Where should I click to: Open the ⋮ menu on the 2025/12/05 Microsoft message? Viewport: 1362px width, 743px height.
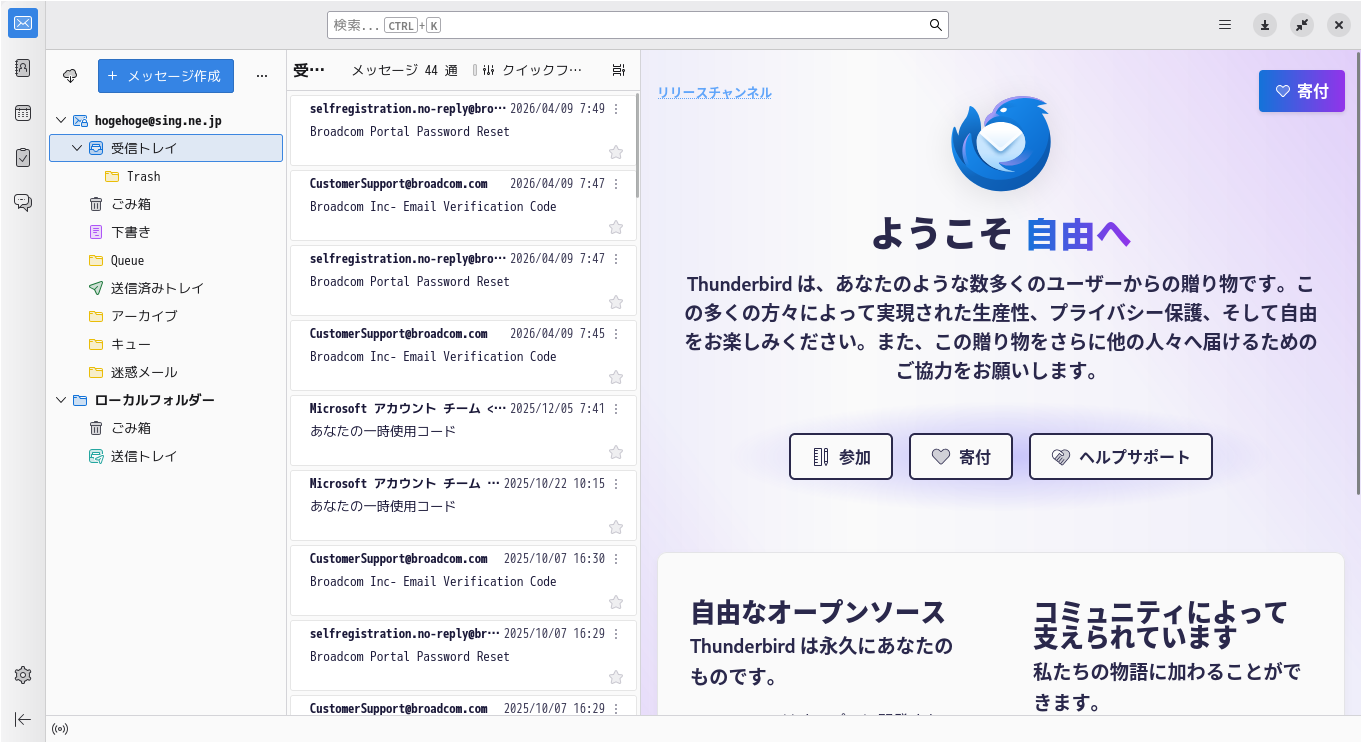pyautogui.click(x=616, y=409)
